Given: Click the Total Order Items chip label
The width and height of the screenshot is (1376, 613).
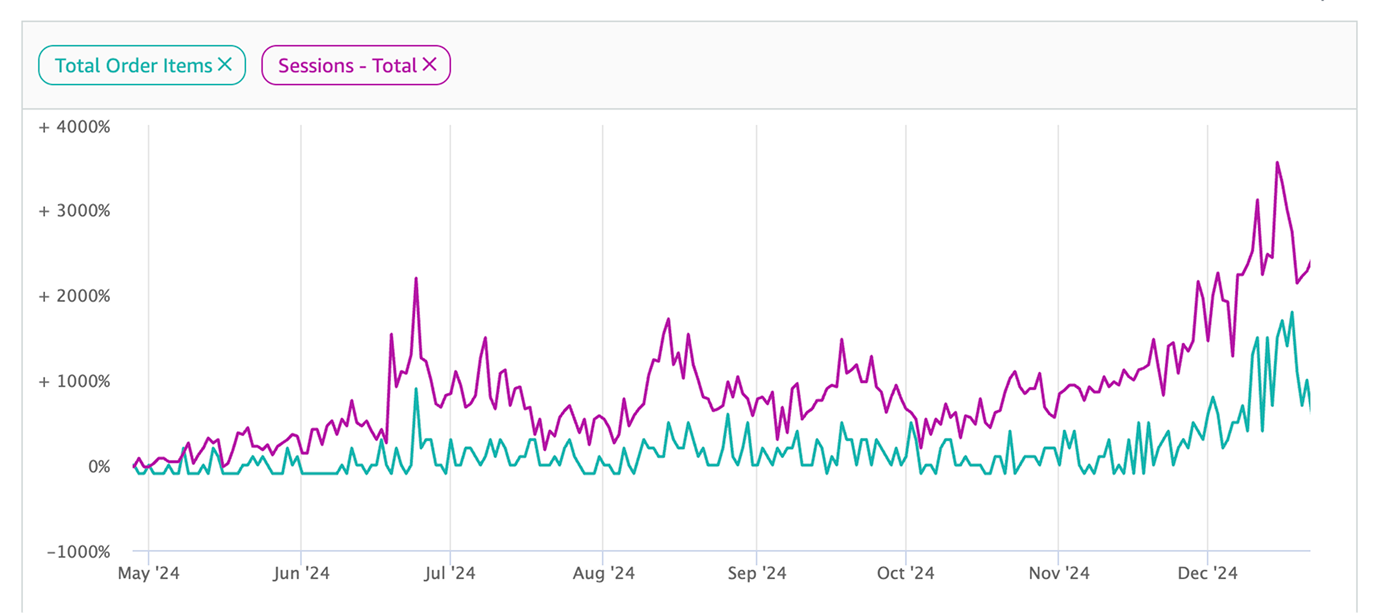Looking at the screenshot, I should pyautogui.click(x=133, y=66).
